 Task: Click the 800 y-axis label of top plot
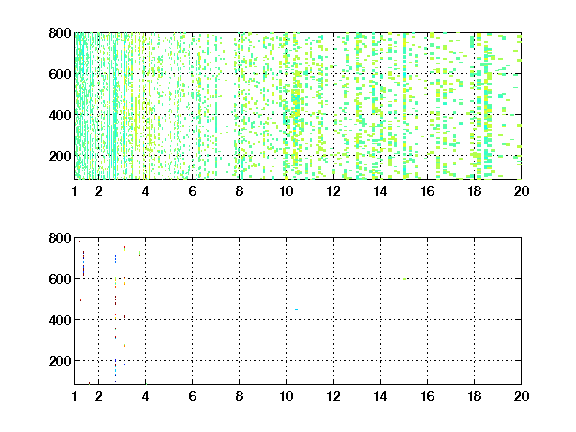[60, 33]
